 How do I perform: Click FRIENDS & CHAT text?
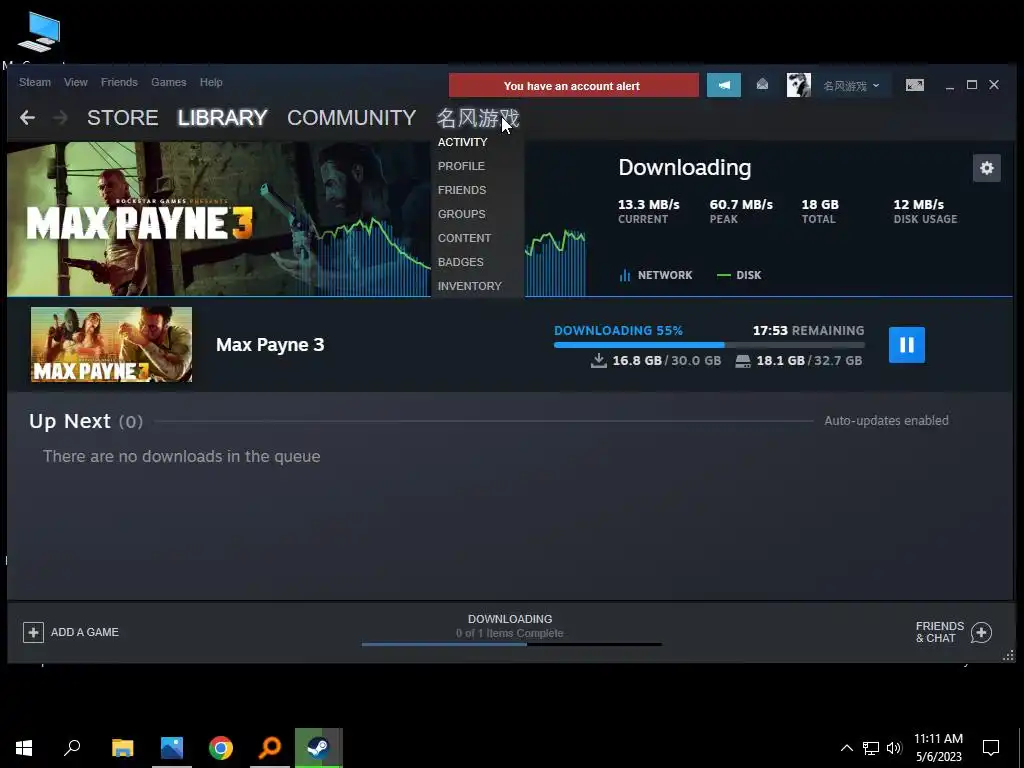pyautogui.click(x=939, y=632)
